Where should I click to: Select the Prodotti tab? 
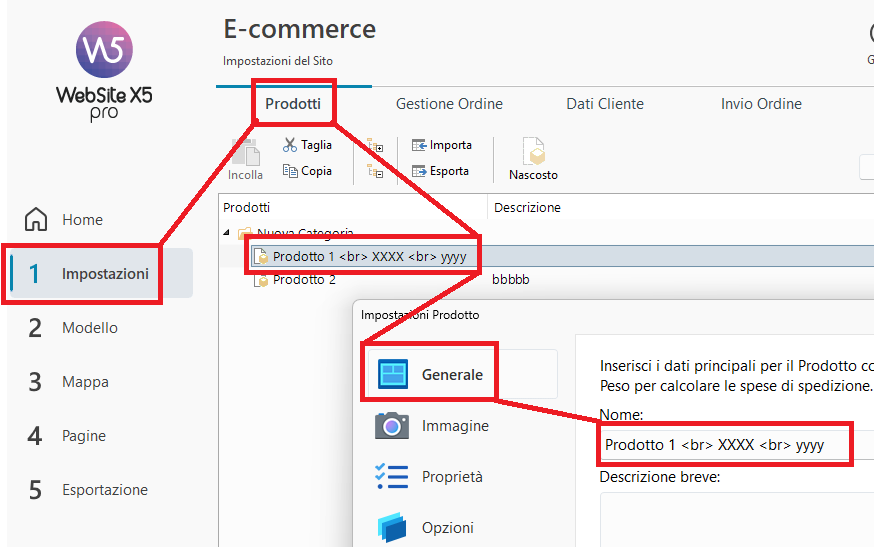pyautogui.click(x=293, y=104)
